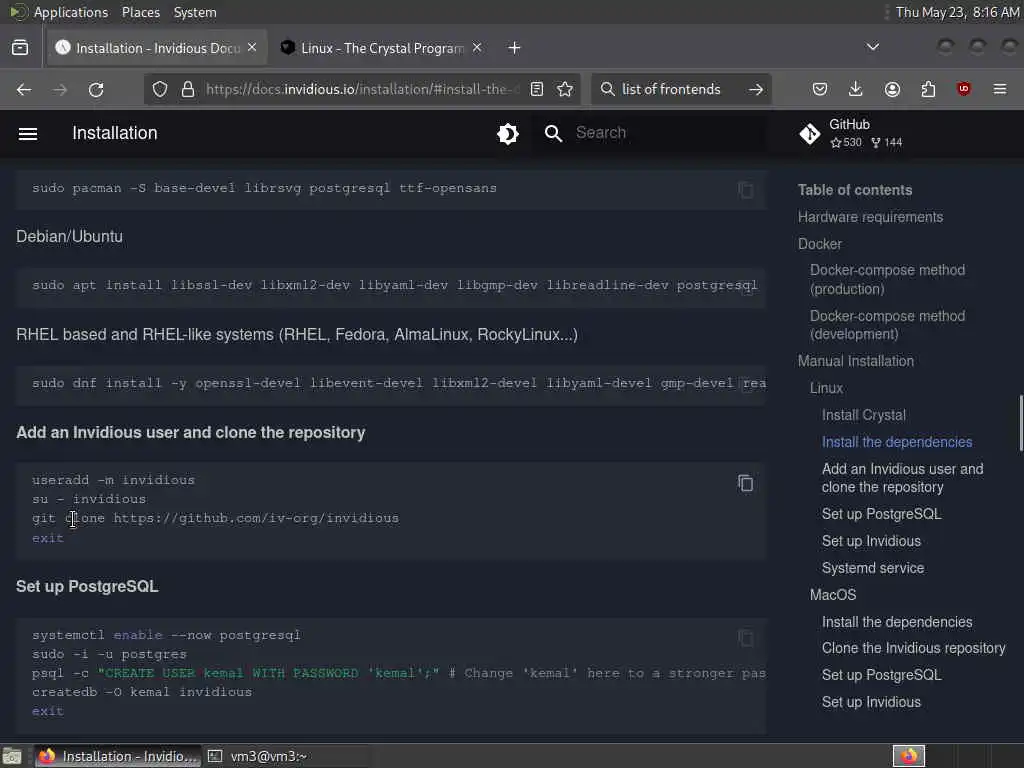Open the GitHub repository link
This screenshot has height=768, width=1024.
click(x=851, y=133)
